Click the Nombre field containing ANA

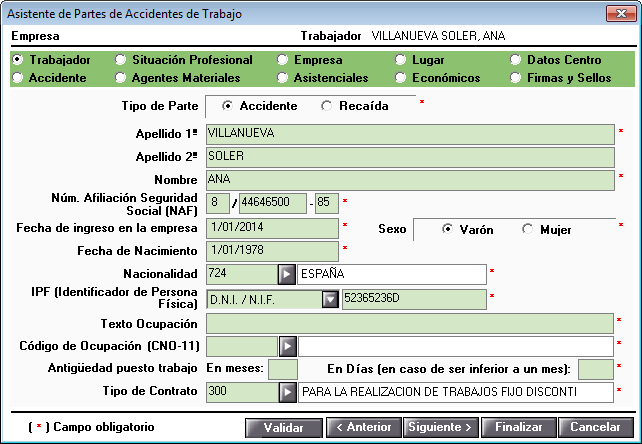click(410, 180)
